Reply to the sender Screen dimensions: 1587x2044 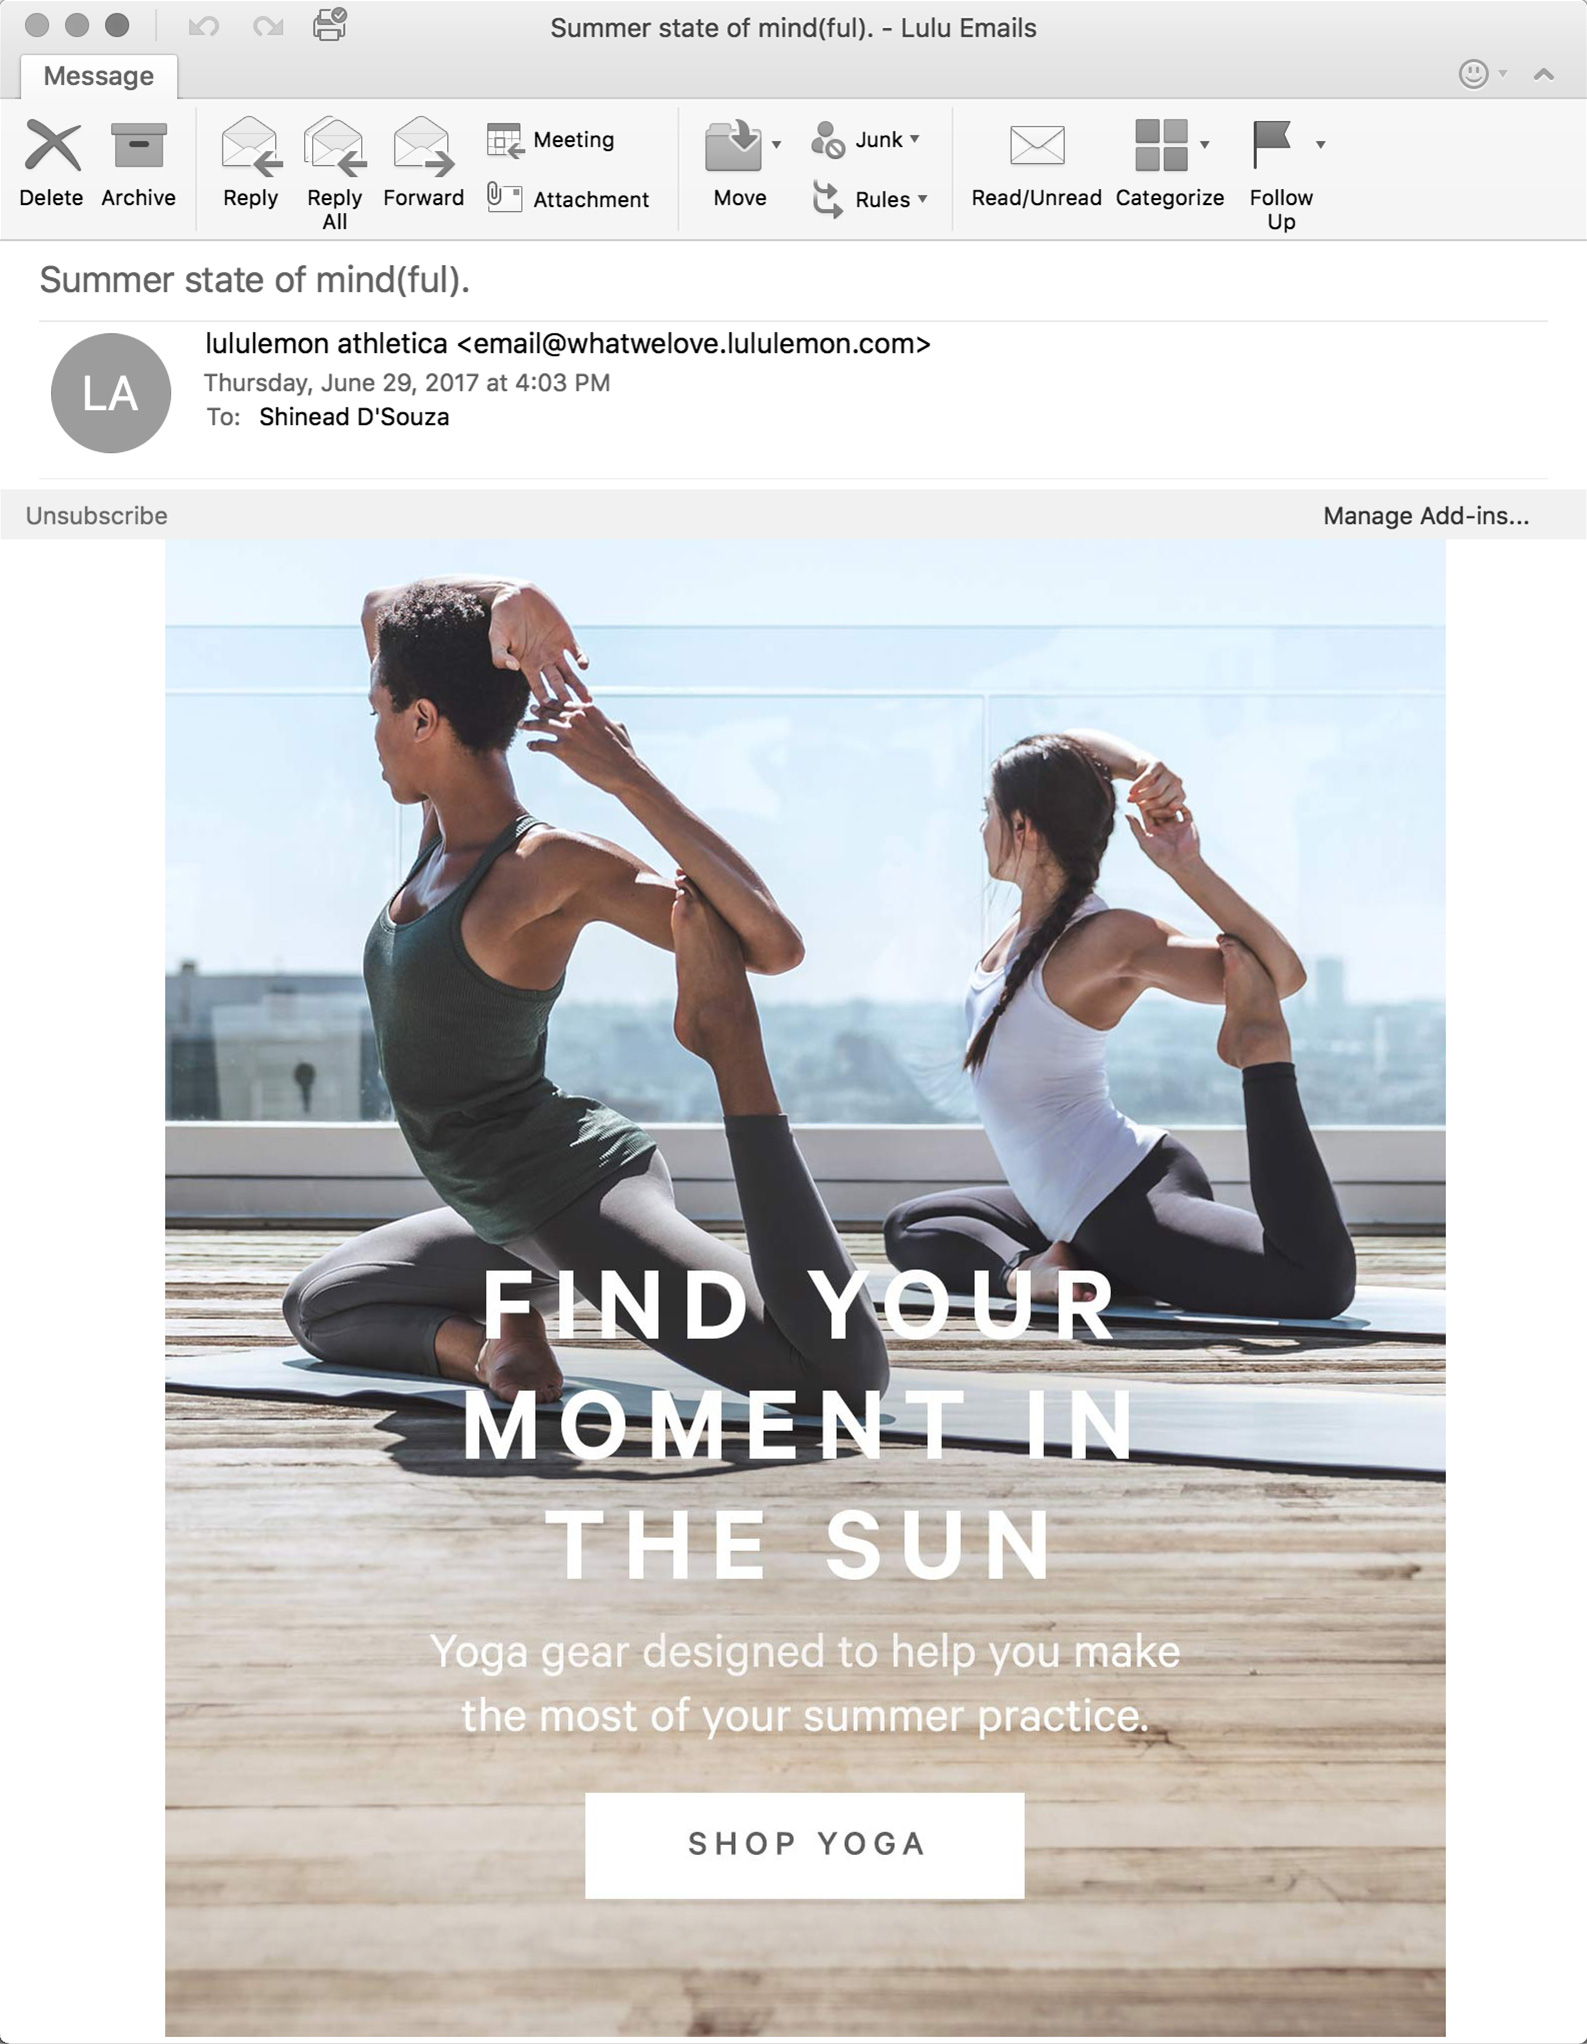coord(250,163)
